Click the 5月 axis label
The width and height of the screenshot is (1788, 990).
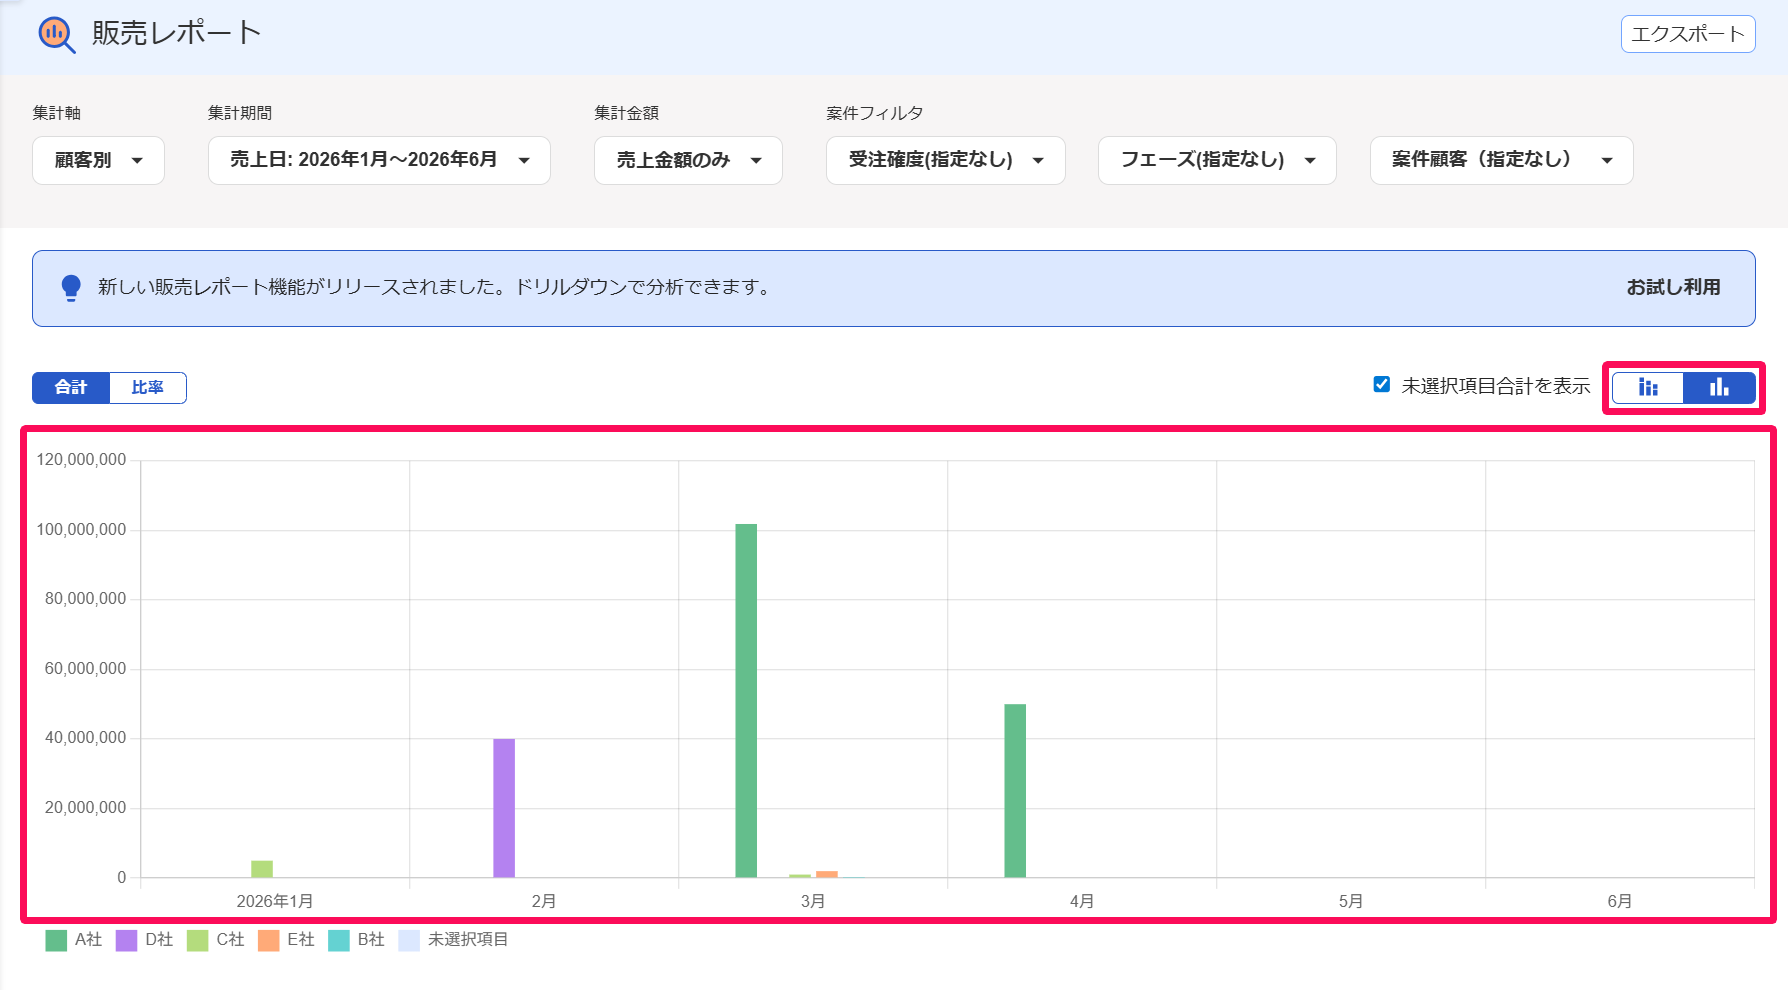tap(1351, 901)
